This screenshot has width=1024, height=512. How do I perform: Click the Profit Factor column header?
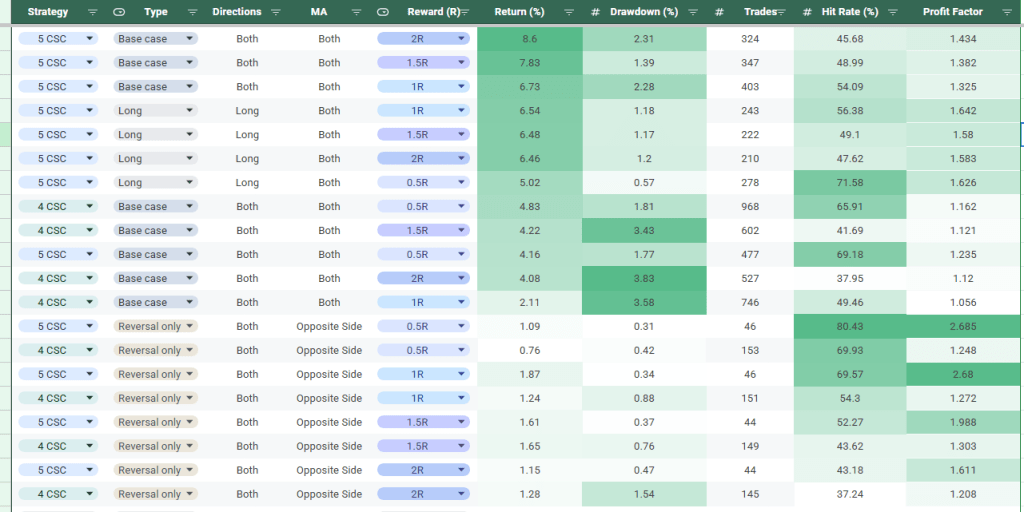(952, 12)
